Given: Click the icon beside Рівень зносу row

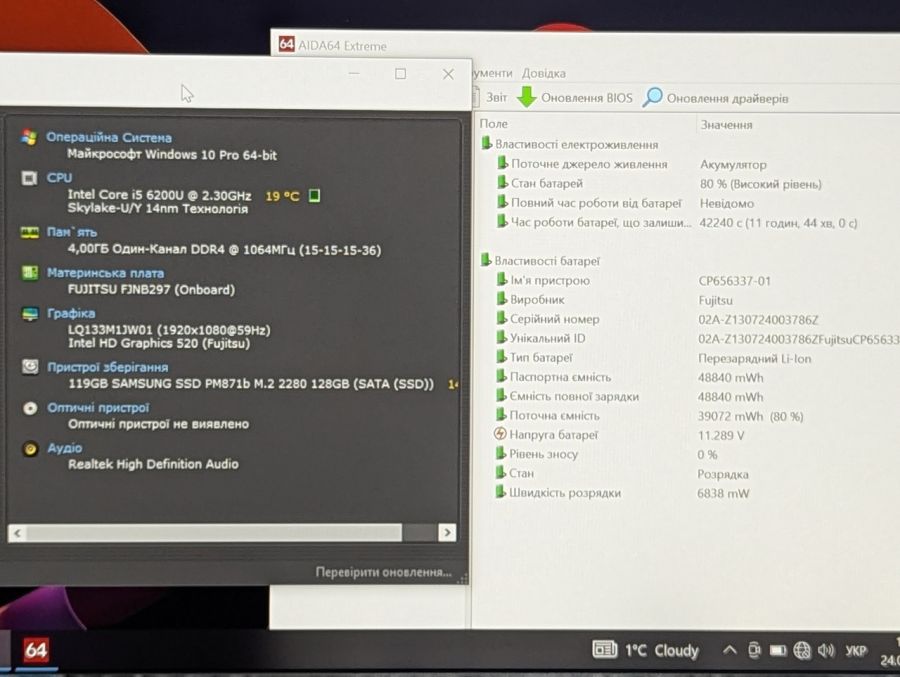Looking at the screenshot, I should click(501, 454).
